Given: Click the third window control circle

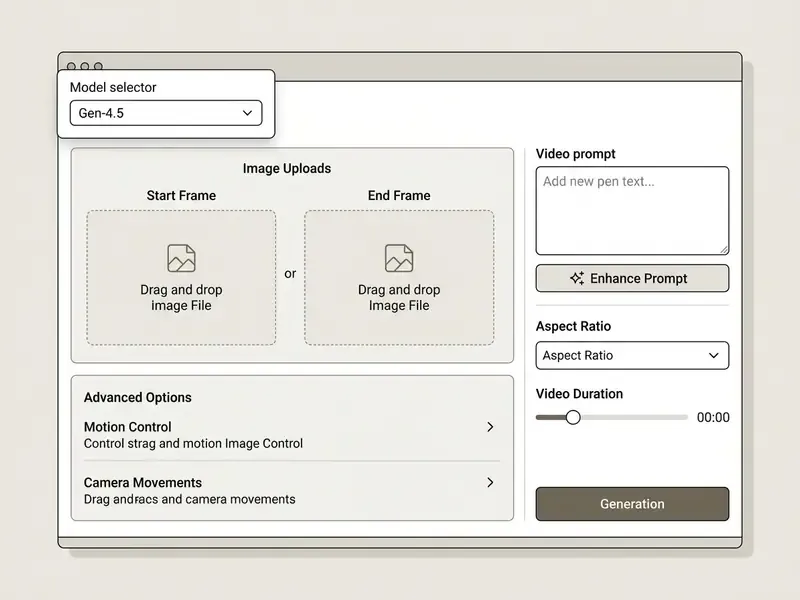Looking at the screenshot, I should (x=98, y=66).
